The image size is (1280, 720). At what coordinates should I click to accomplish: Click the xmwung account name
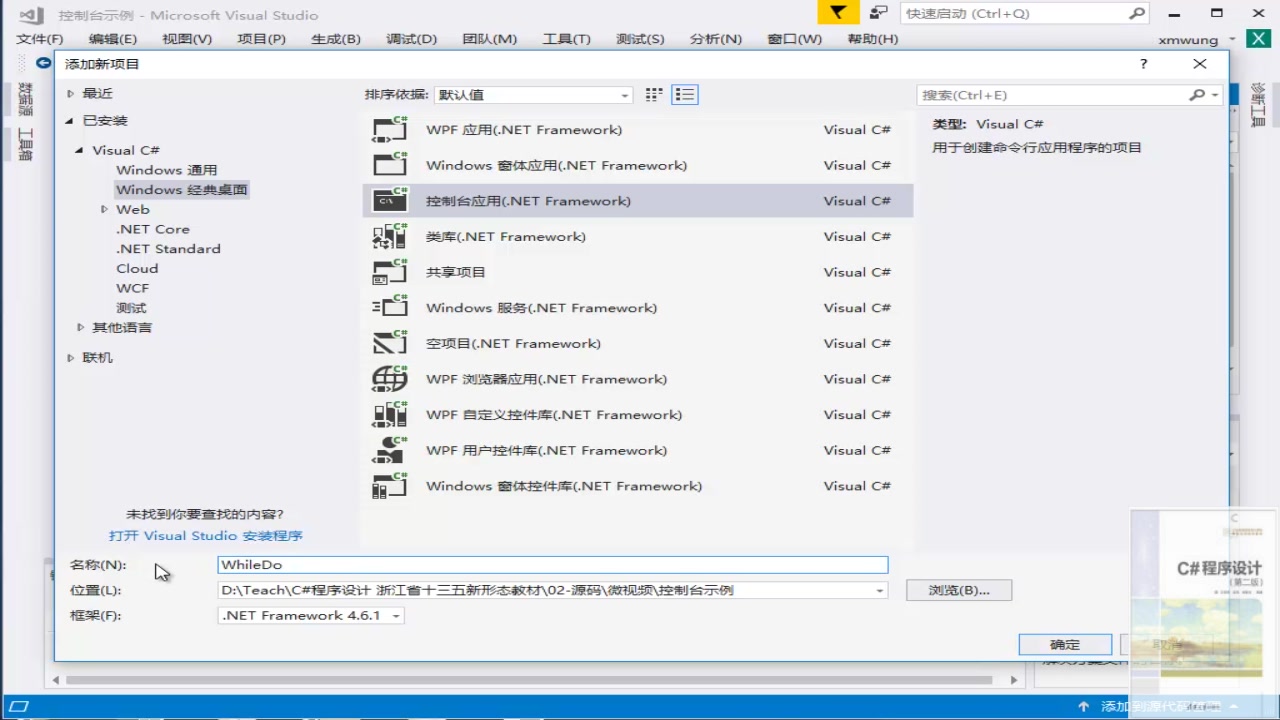(1188, 40)
